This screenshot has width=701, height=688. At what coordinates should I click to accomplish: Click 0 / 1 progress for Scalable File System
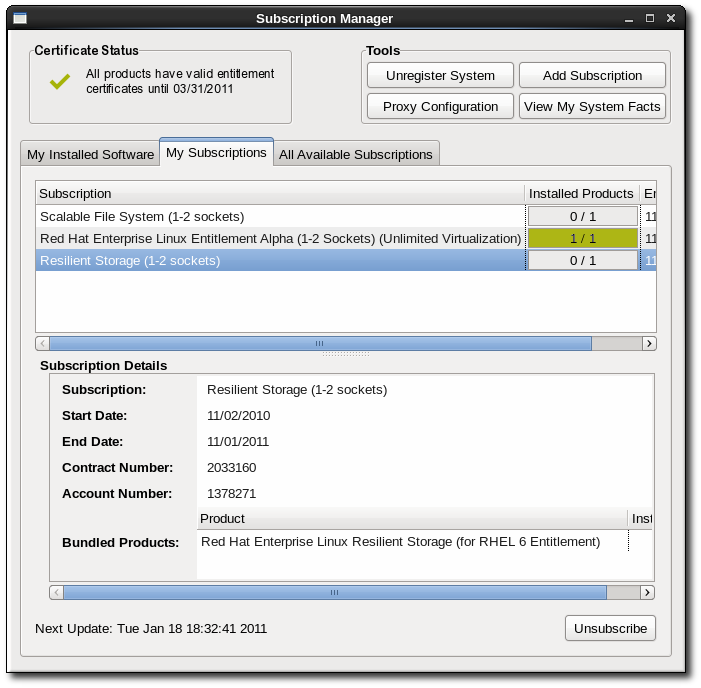(583, 216)
